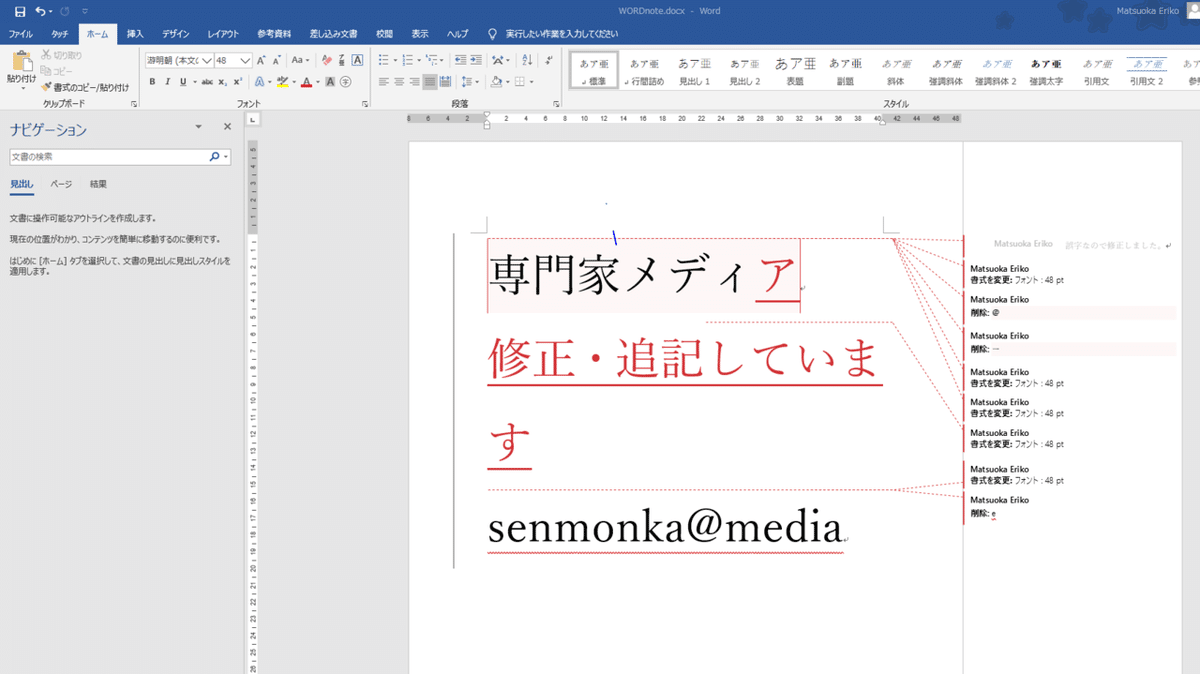Pick the yellow text highlight color
Viewport: 1200px width, 674px height.
click(x=282, y=82)
